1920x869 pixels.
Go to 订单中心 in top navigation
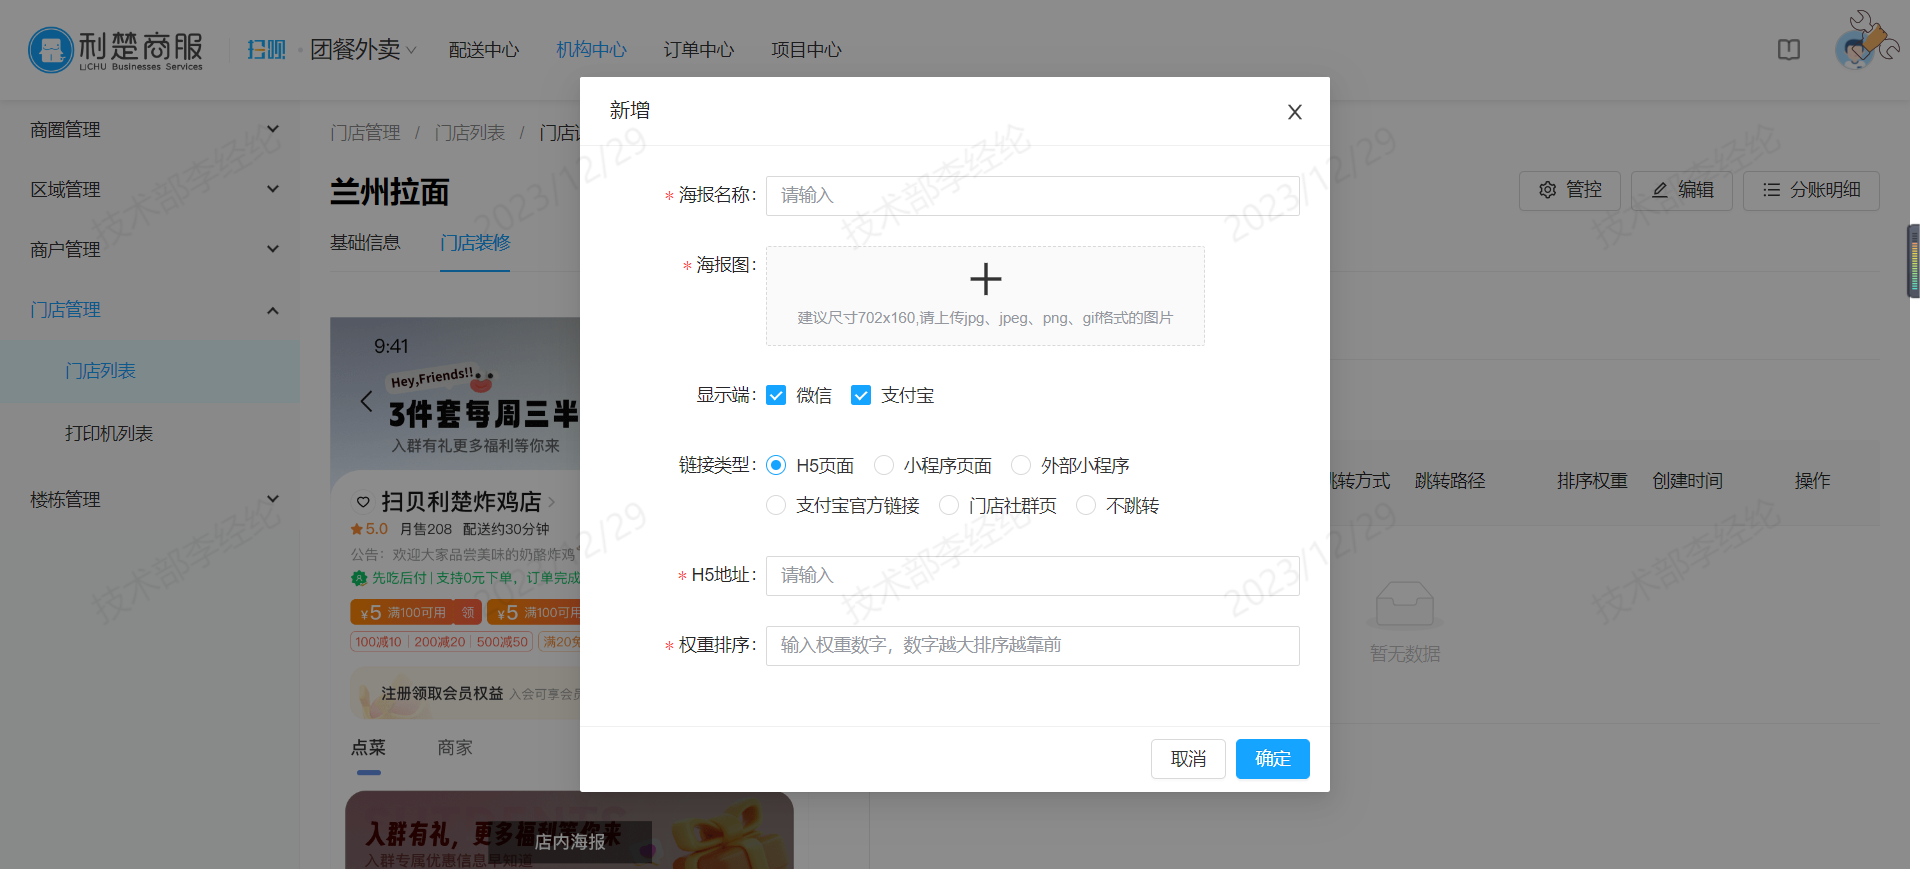click(x=698, y=50)
